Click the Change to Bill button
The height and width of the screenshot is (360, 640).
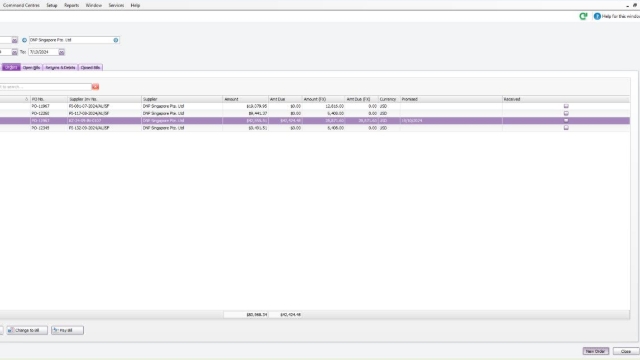tap(27, 330)
